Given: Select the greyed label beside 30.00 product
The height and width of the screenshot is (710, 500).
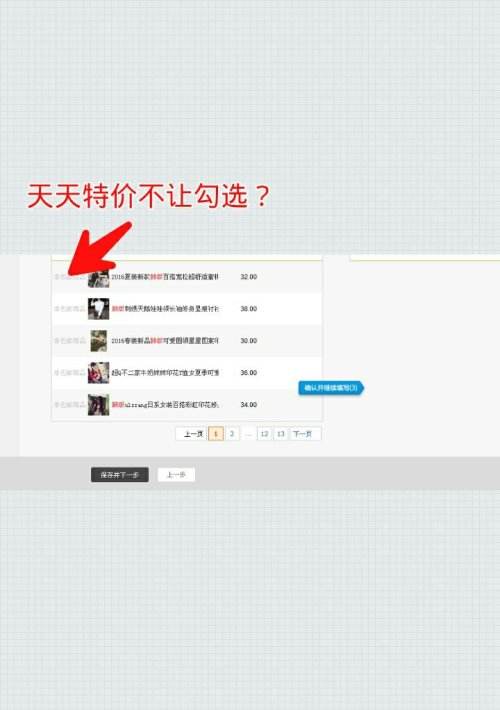Looking at the screenshot, I should [69, 341].
